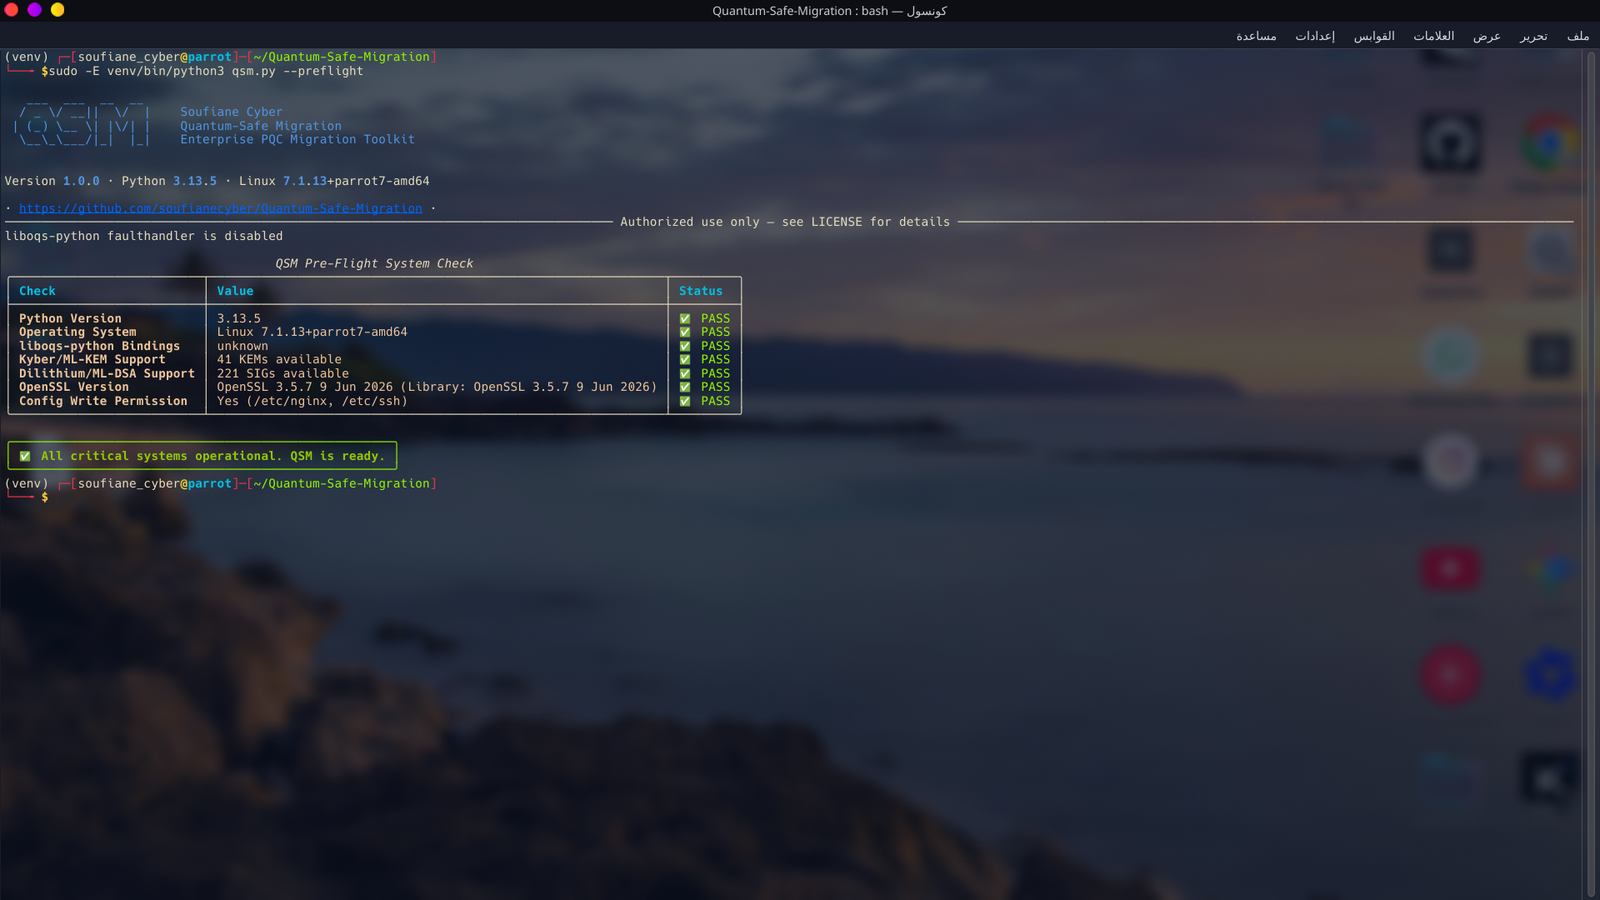Click the "QSM Pre-Flight System Check" table title
Screen dimensions: 1600x900
[374, 264]
